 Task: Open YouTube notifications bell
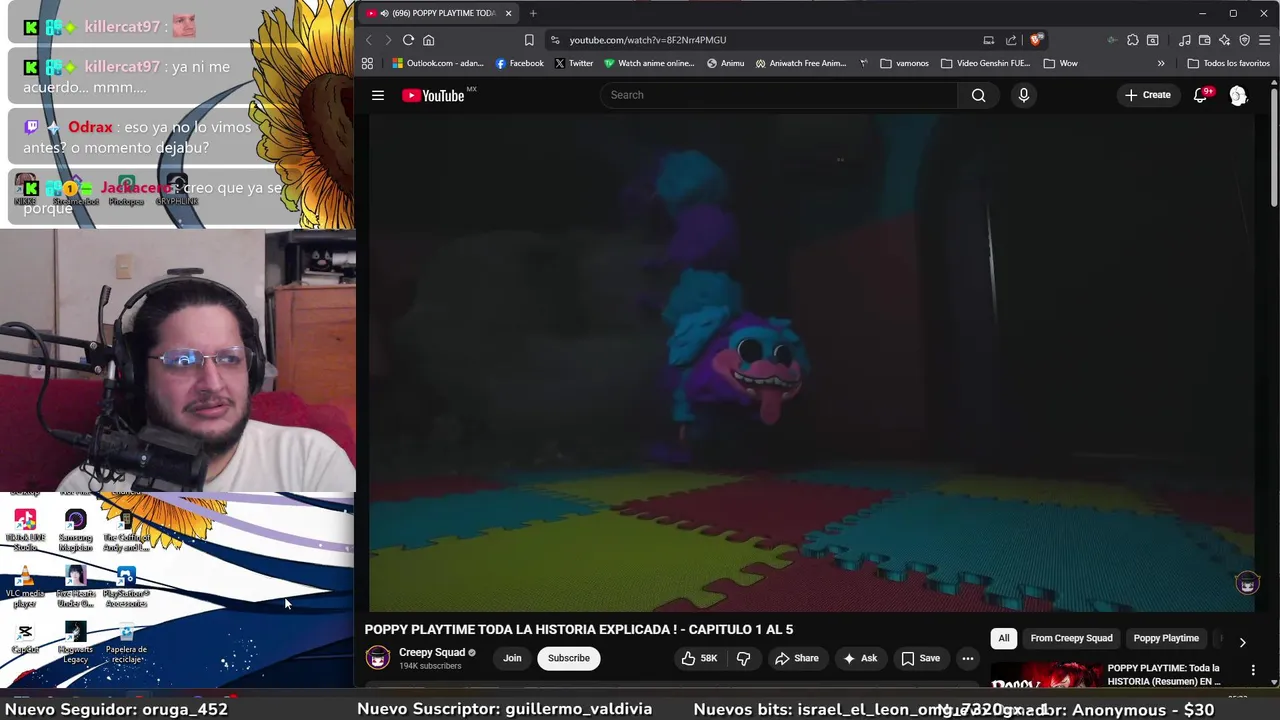tap(1200, 95)
